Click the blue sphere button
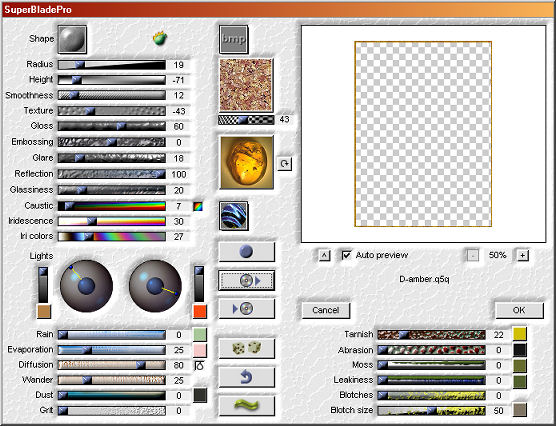This screenshot has height=426, width=556. click(x=246, y=252)
